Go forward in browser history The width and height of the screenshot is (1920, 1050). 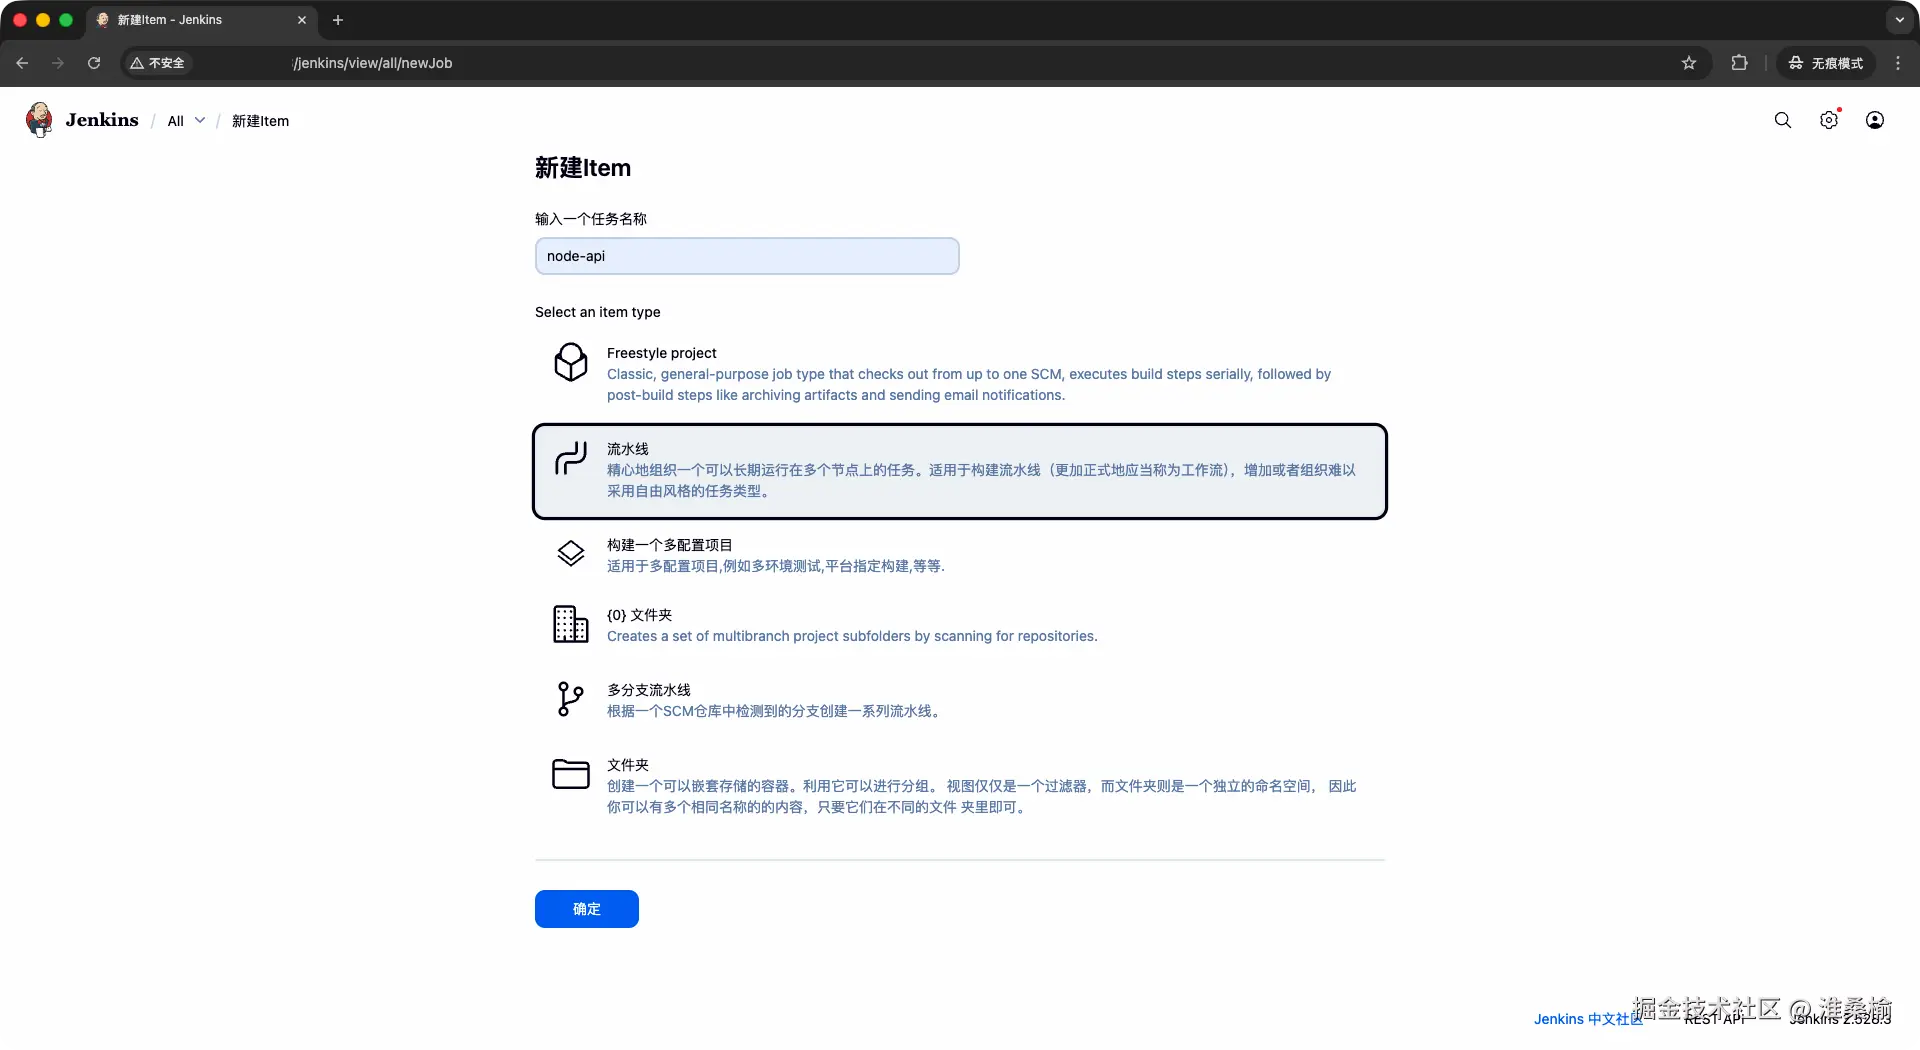pos(58,63)
